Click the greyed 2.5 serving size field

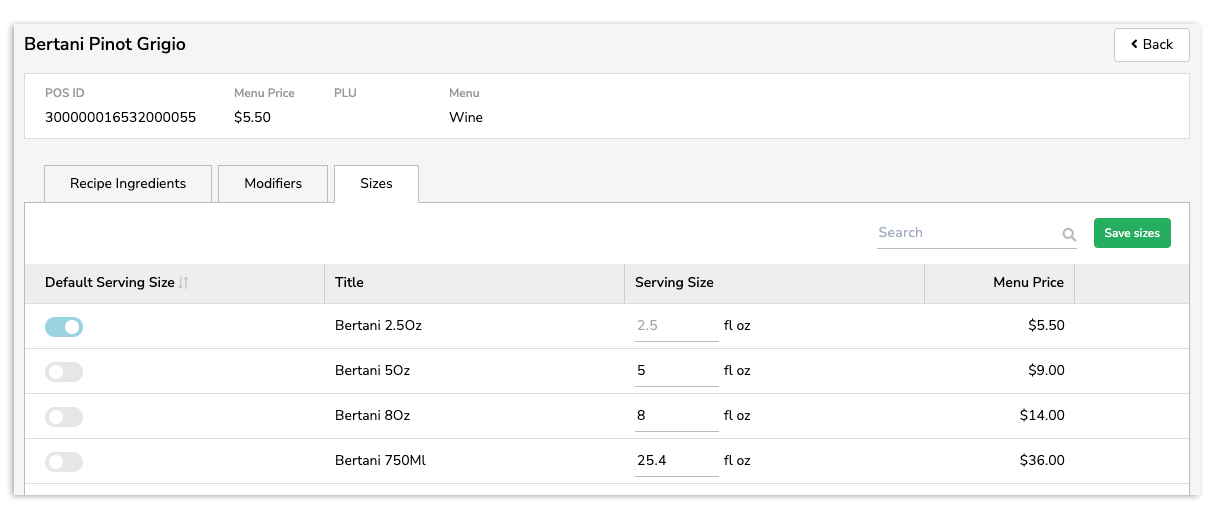[x=676, y=326]
